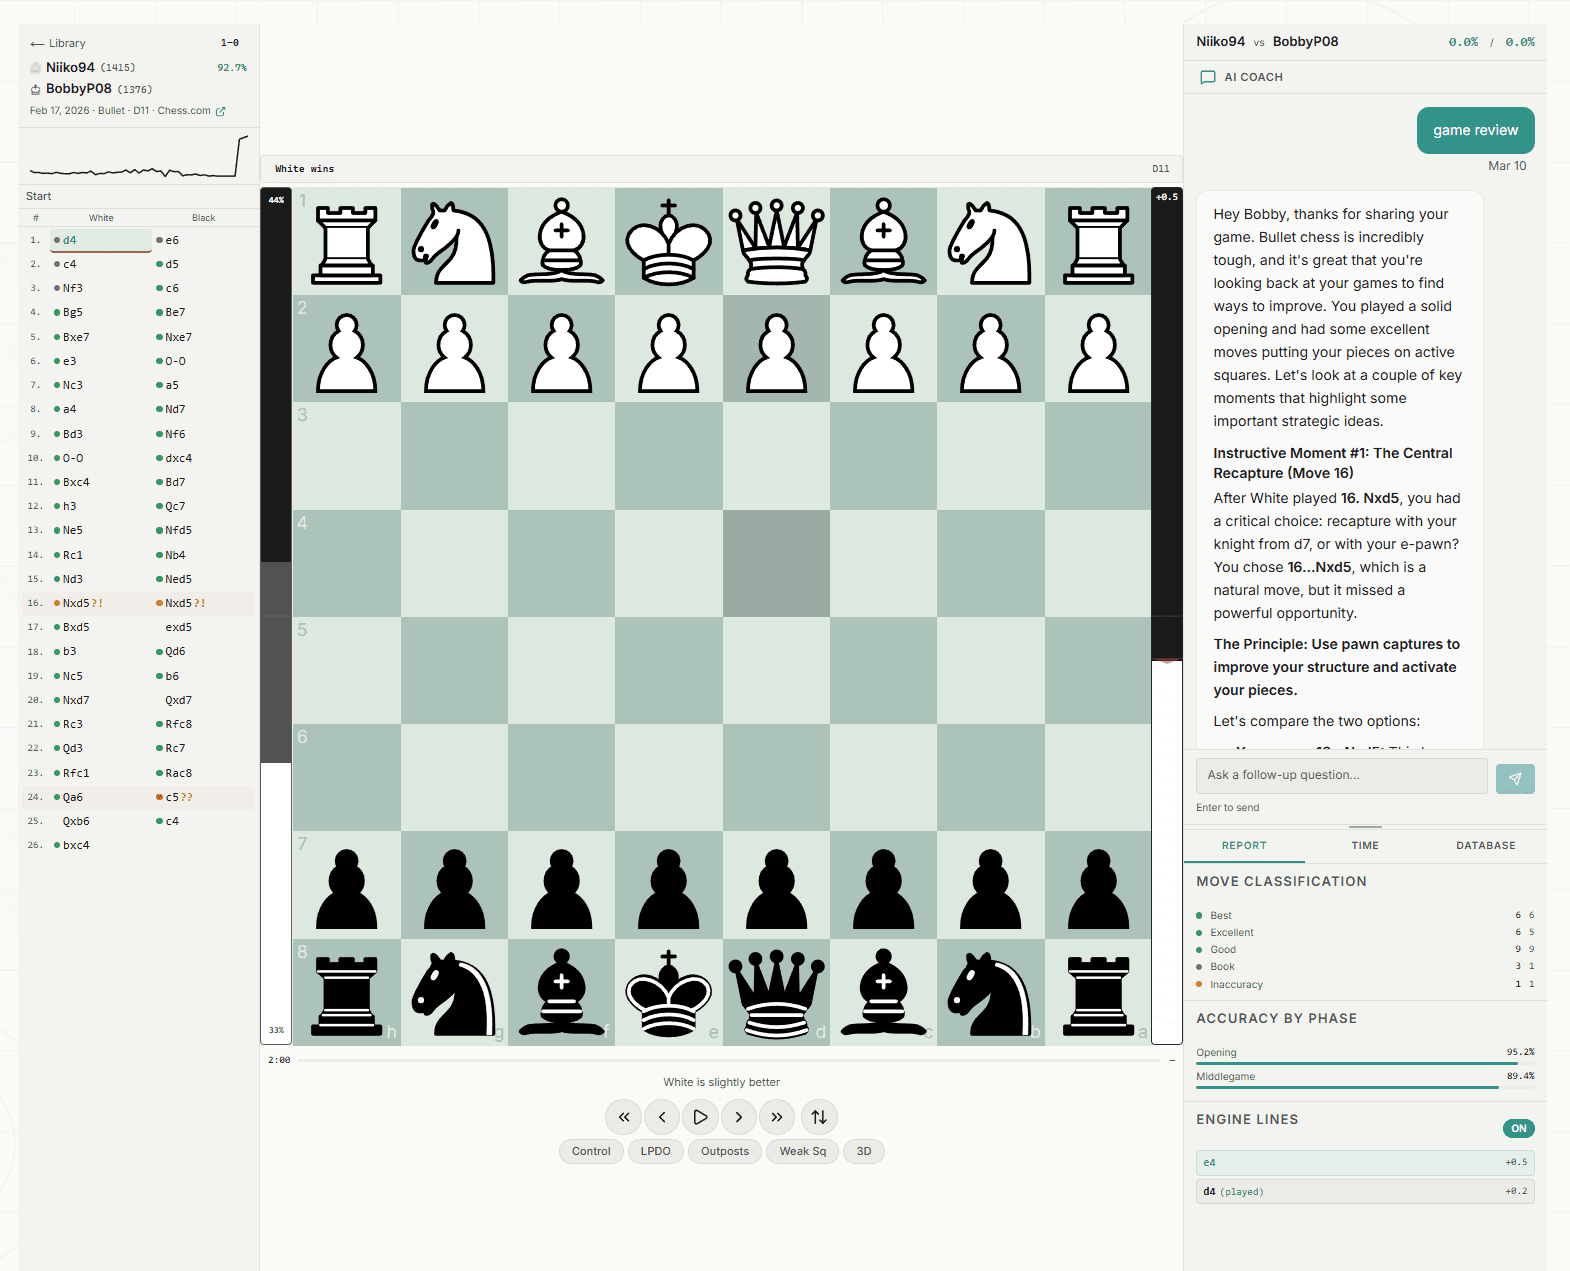Click the white knight on g1
Viewport: 1570px width, 1271px height.
click(x=454, y=241)
